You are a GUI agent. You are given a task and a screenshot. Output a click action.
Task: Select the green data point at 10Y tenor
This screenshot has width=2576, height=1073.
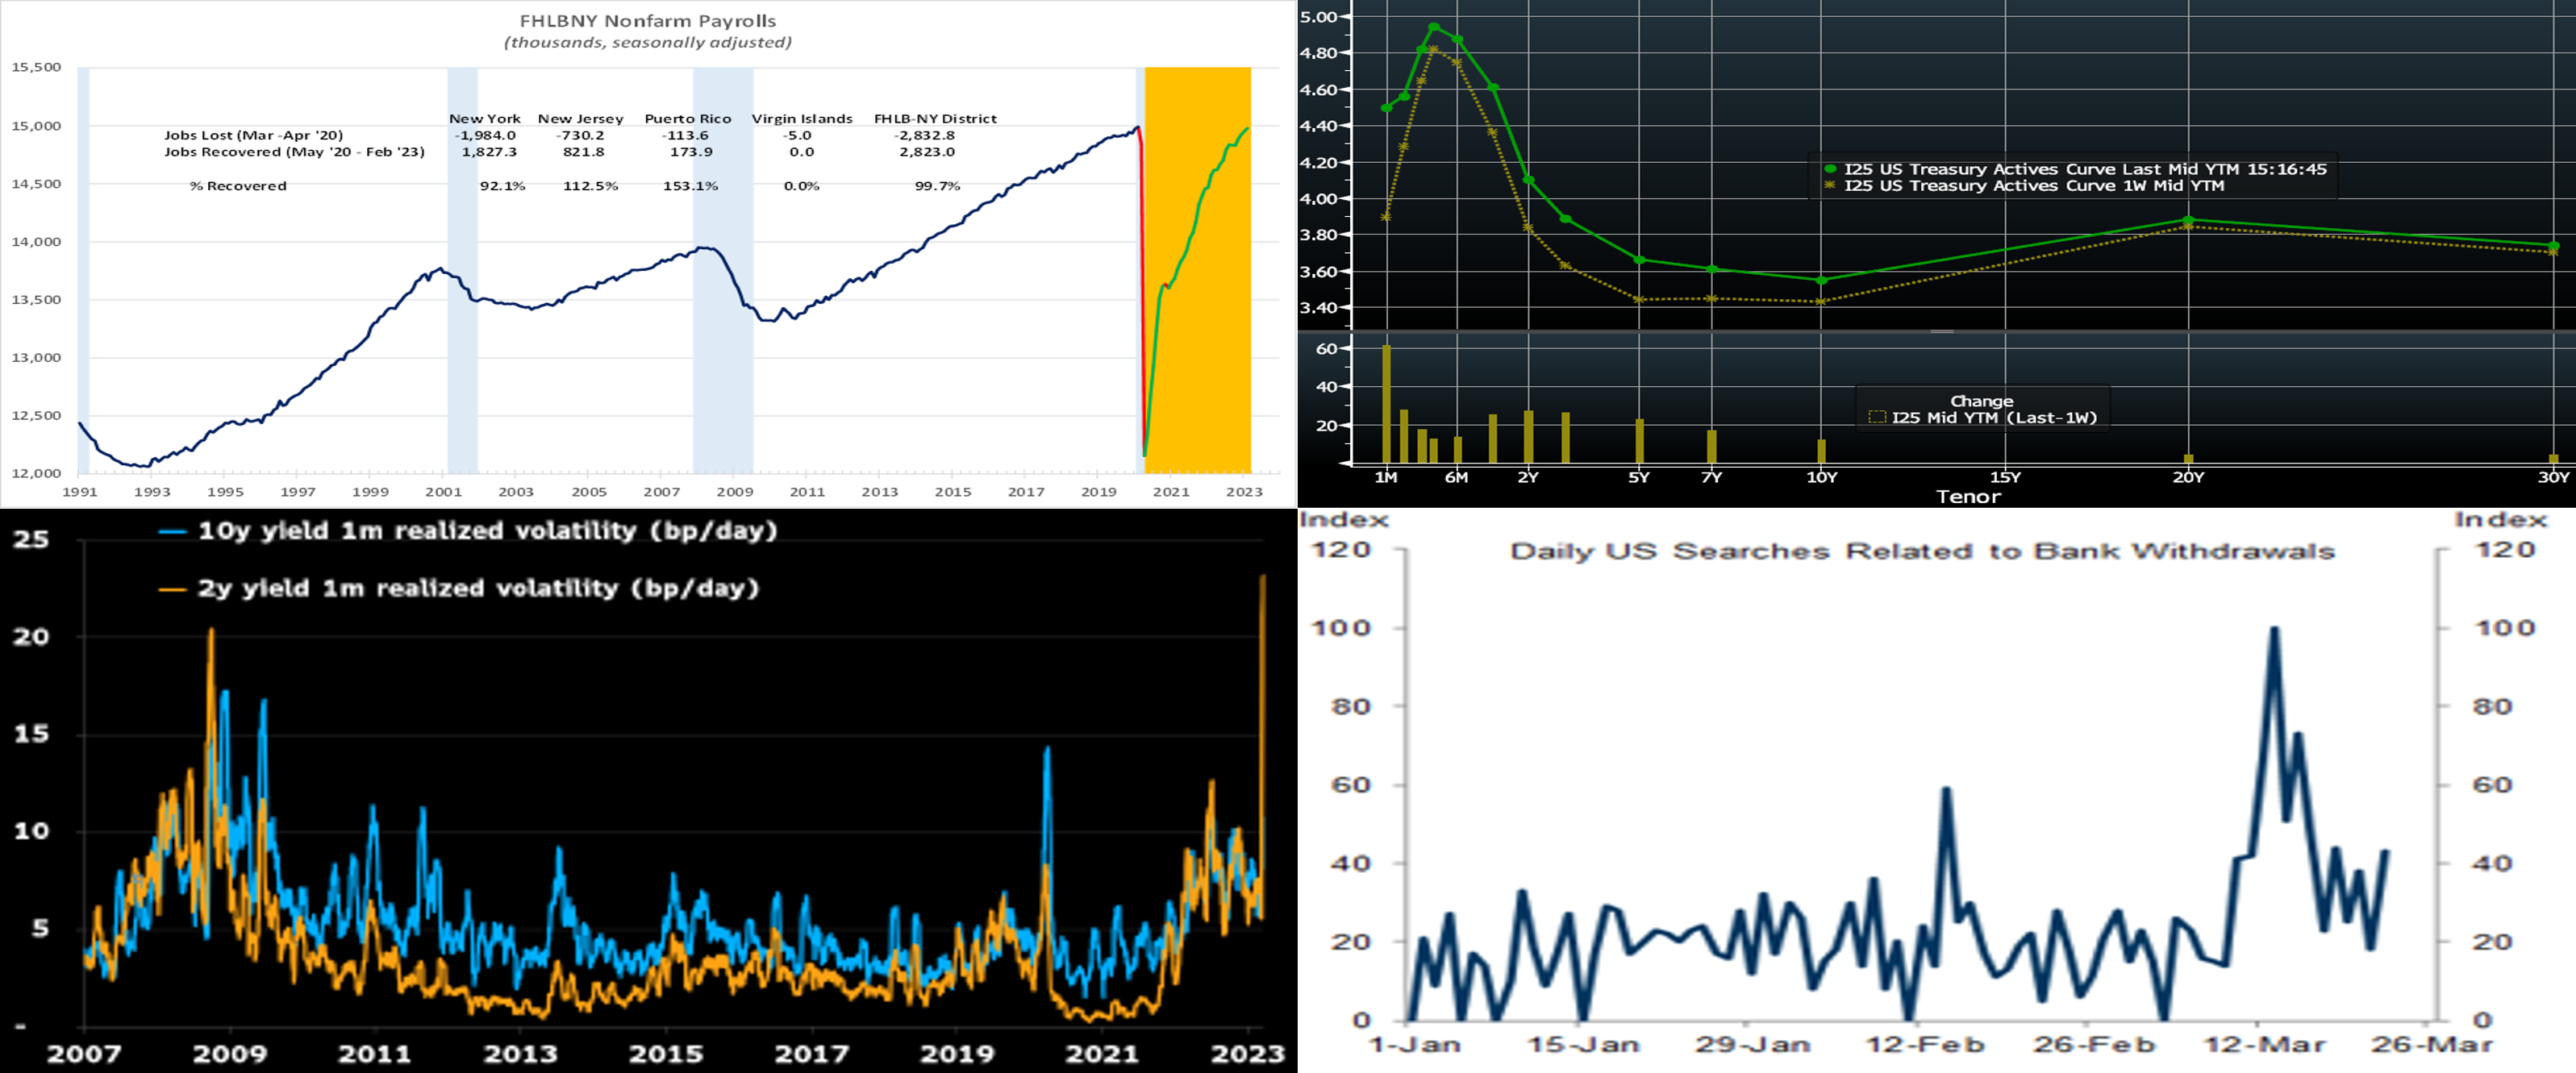(x=1822, y=280)
